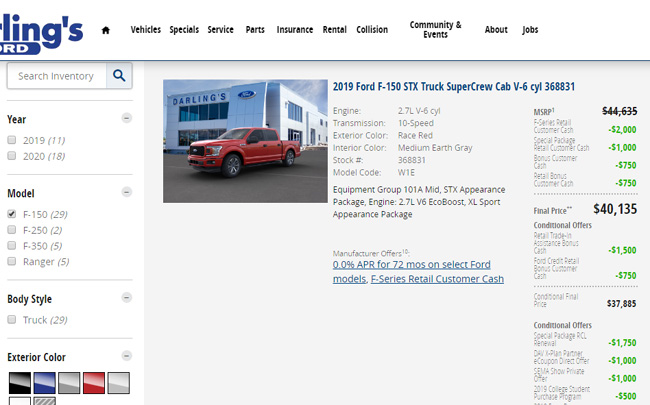650x405 pixels.
Task: Check the F-350 model filter
Action: (12, 245)
